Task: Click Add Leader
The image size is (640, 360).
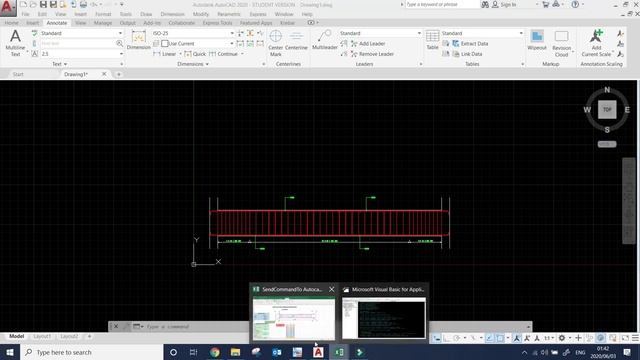Action: [x=368, y=44]
